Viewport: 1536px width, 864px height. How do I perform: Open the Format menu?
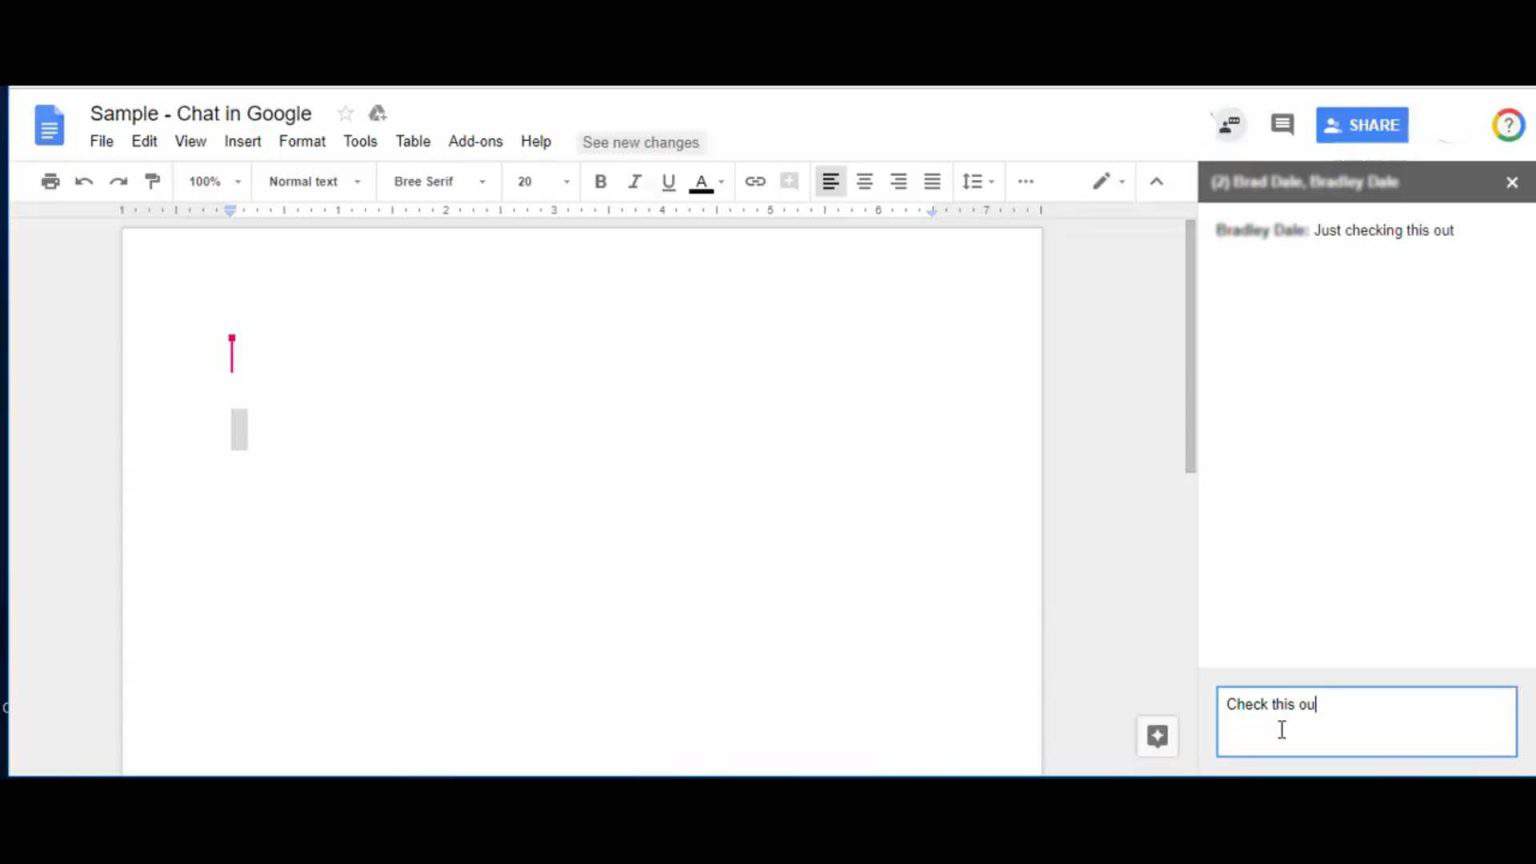(x=302, y=141)
